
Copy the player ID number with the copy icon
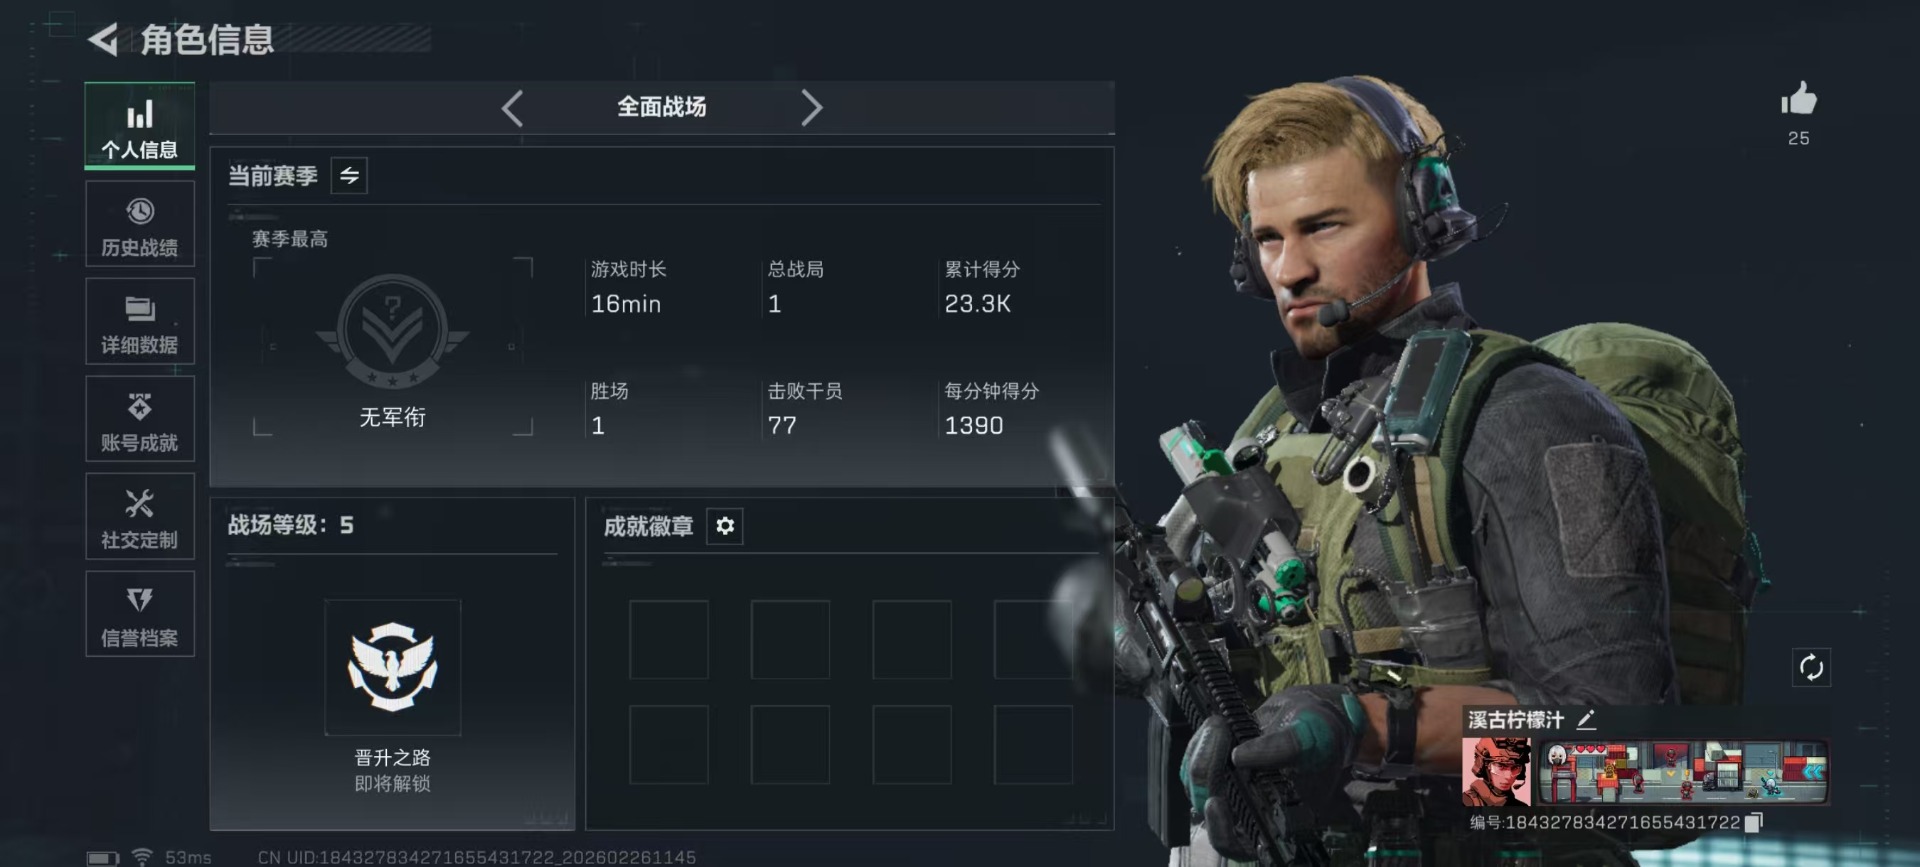[1753, 822]
